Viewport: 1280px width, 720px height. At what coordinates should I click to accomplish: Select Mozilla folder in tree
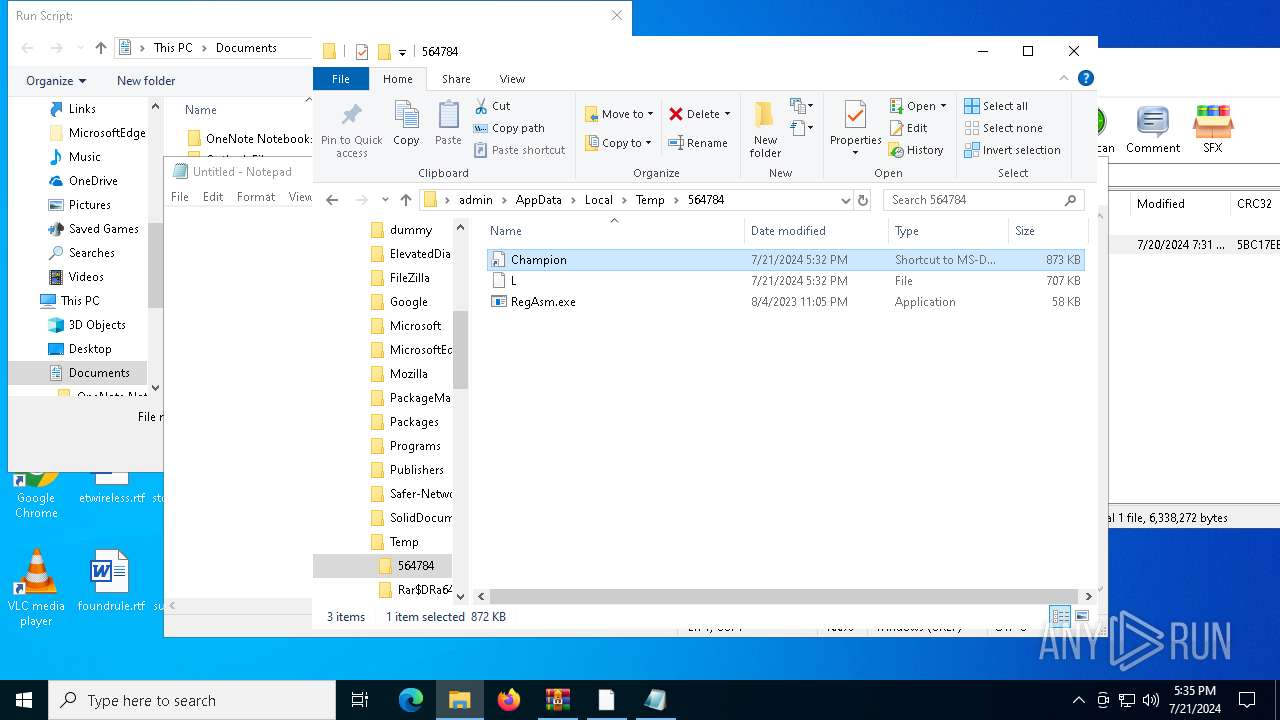[x=408, y=374]
